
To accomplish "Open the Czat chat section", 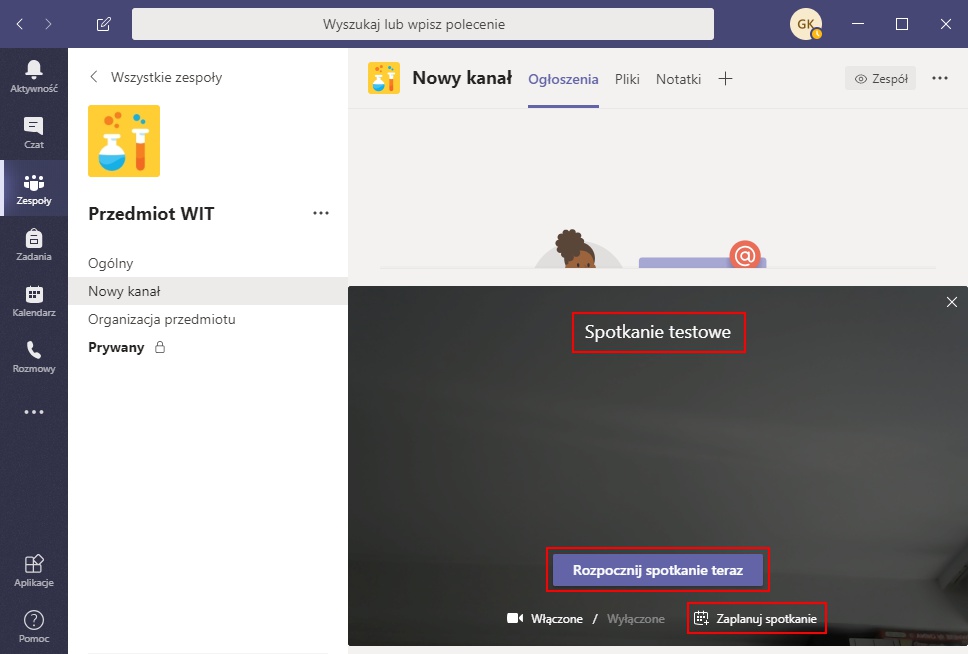I will click(34, 132).
